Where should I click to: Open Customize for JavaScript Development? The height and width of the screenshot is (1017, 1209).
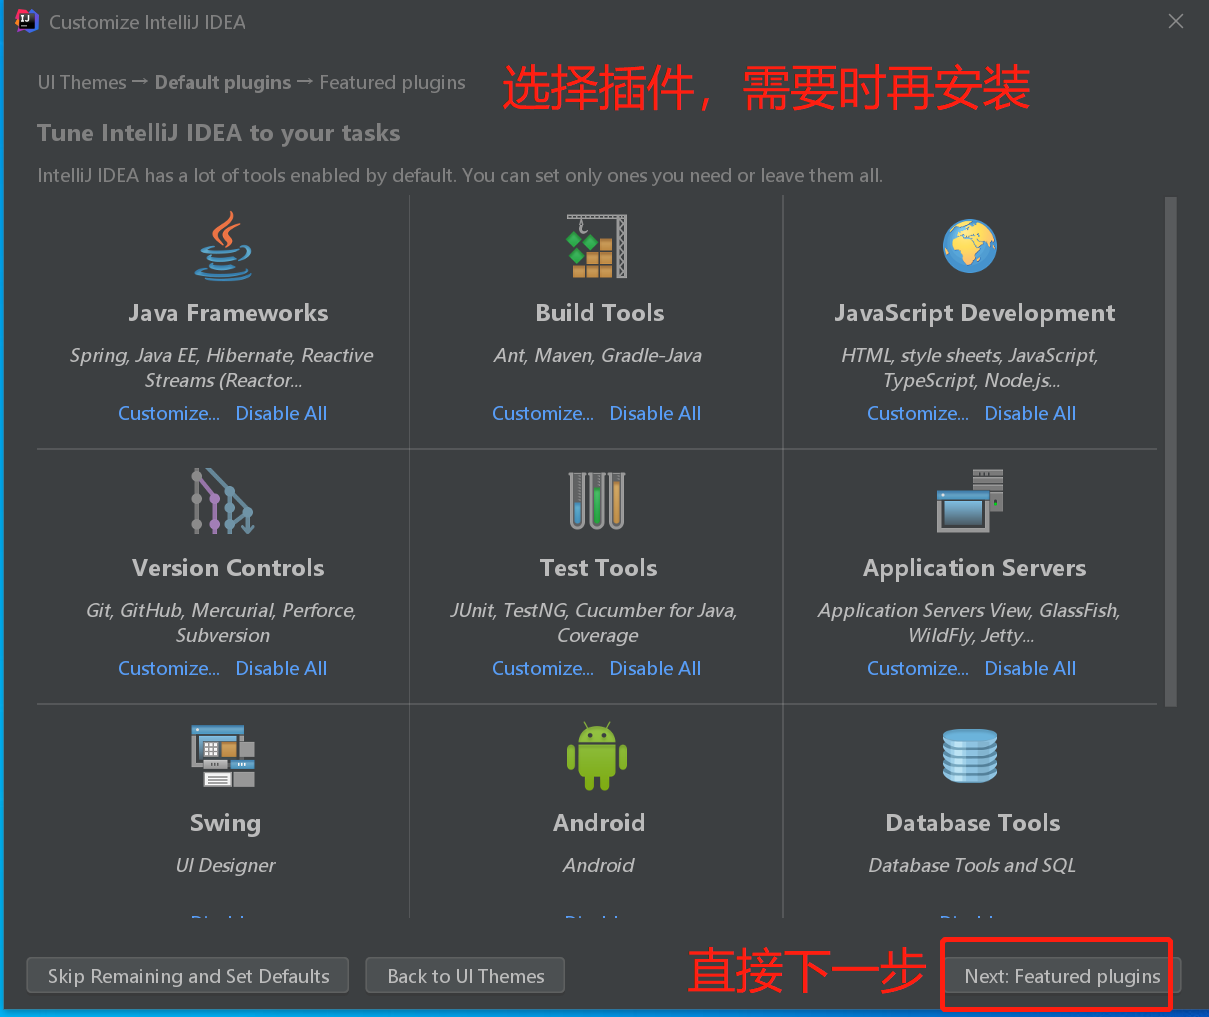tap(918, 413)
